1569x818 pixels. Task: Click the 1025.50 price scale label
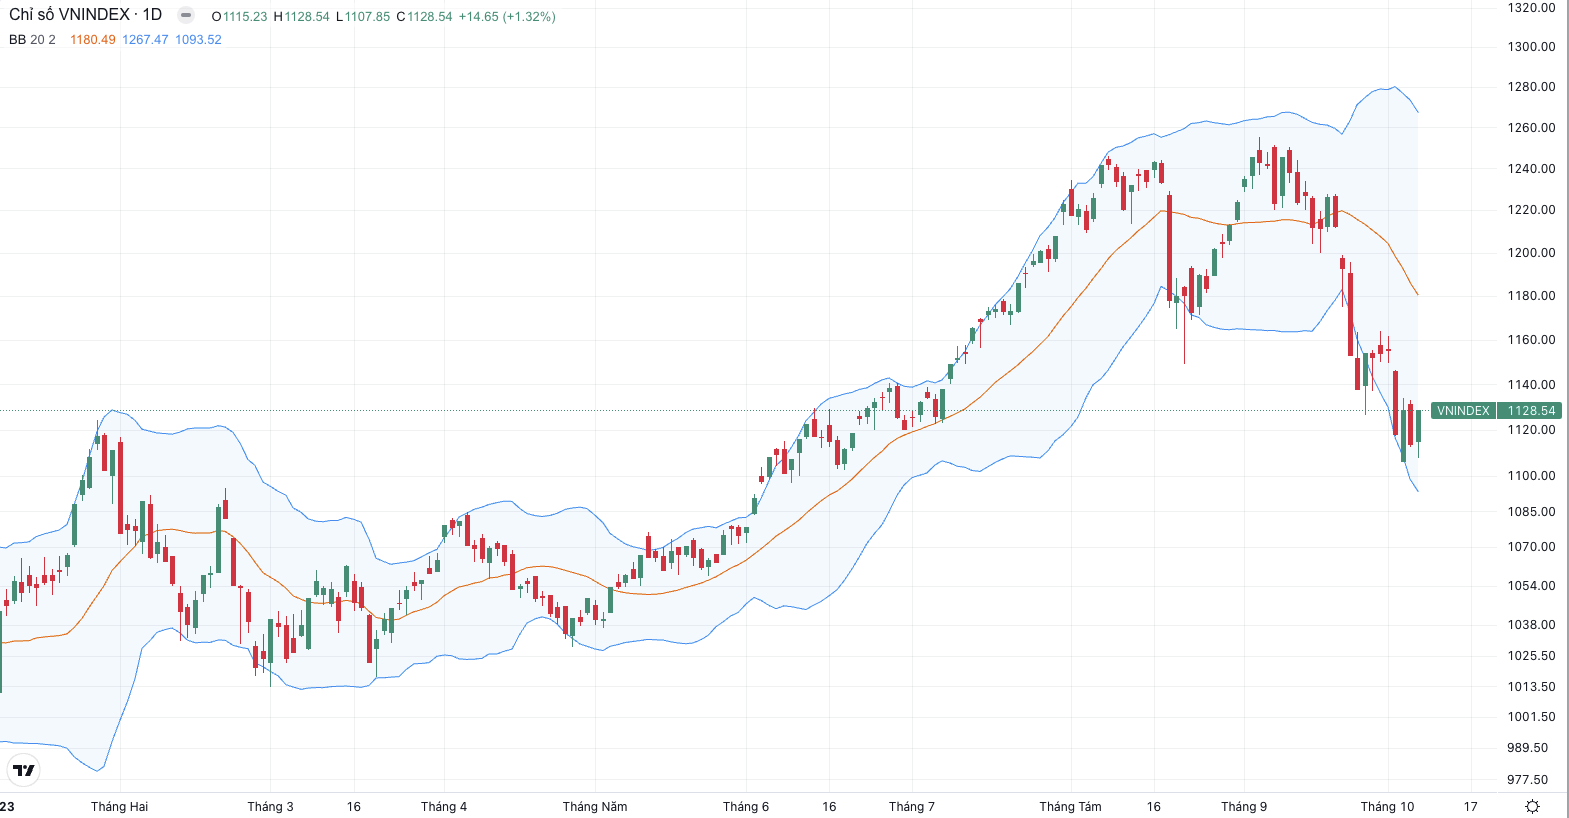pos(1531,656)
